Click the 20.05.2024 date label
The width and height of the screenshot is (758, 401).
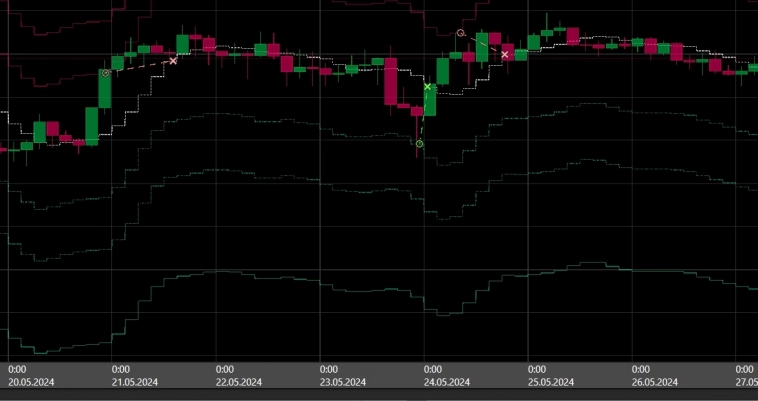(x=31, y=382)
